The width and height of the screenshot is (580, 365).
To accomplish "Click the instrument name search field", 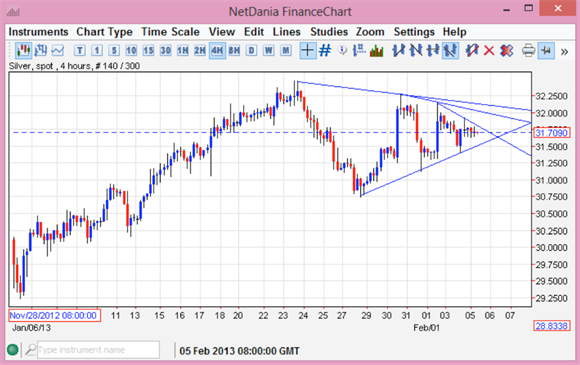I will (98, 349).
